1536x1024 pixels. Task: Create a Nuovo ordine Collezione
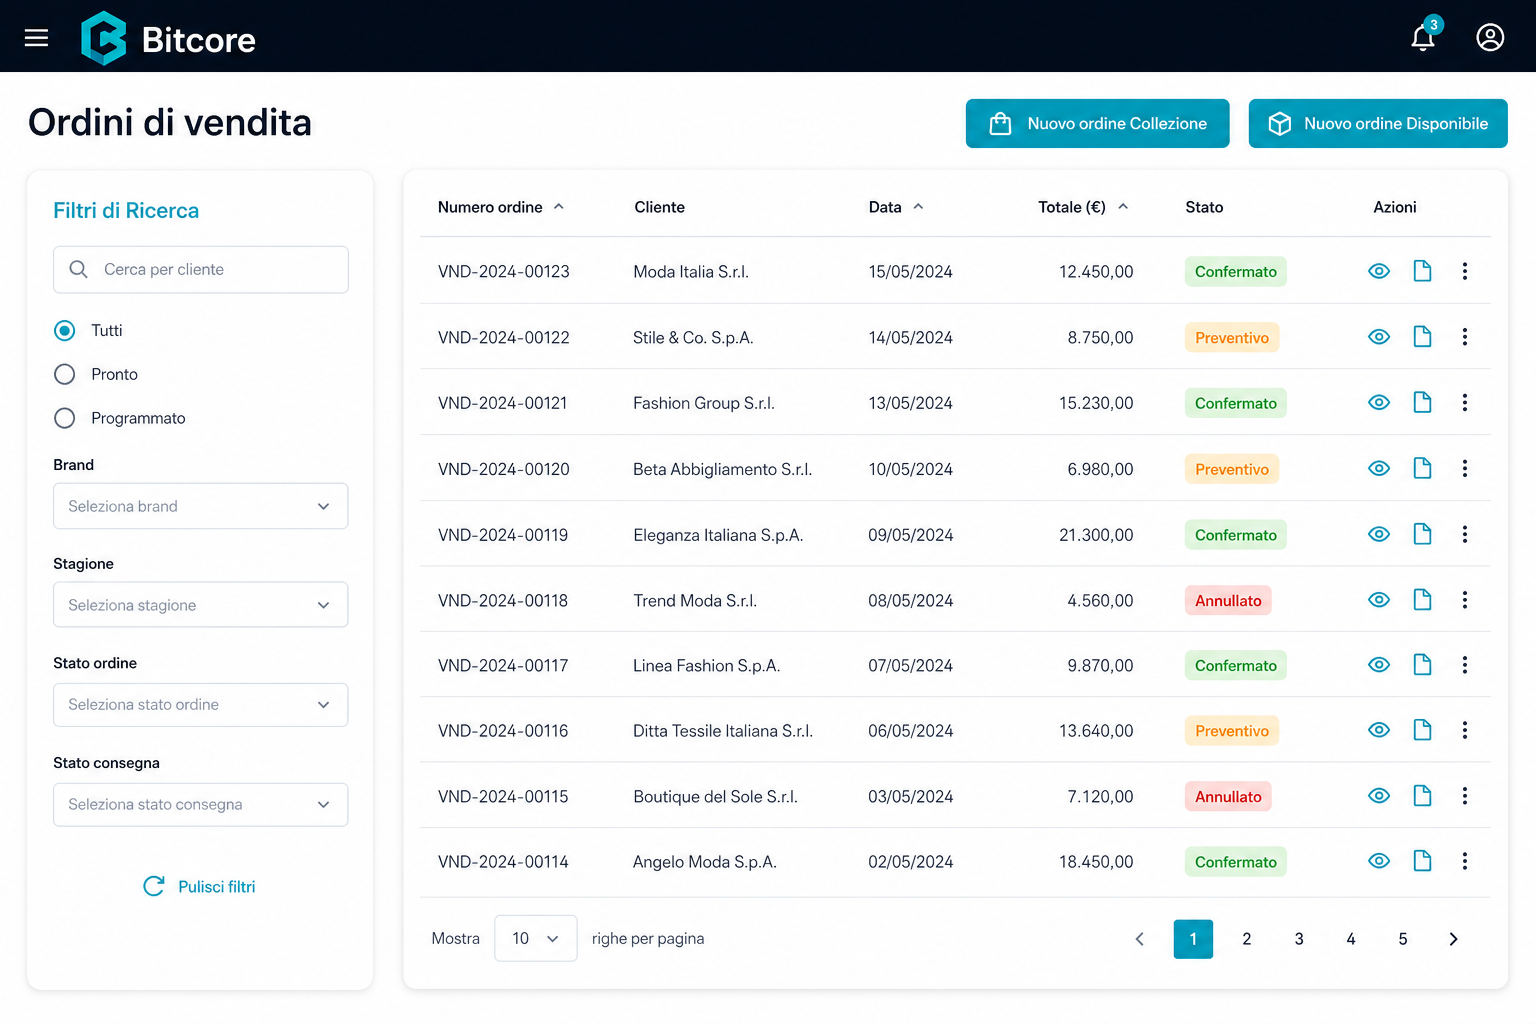click(x=1097, y=123)
